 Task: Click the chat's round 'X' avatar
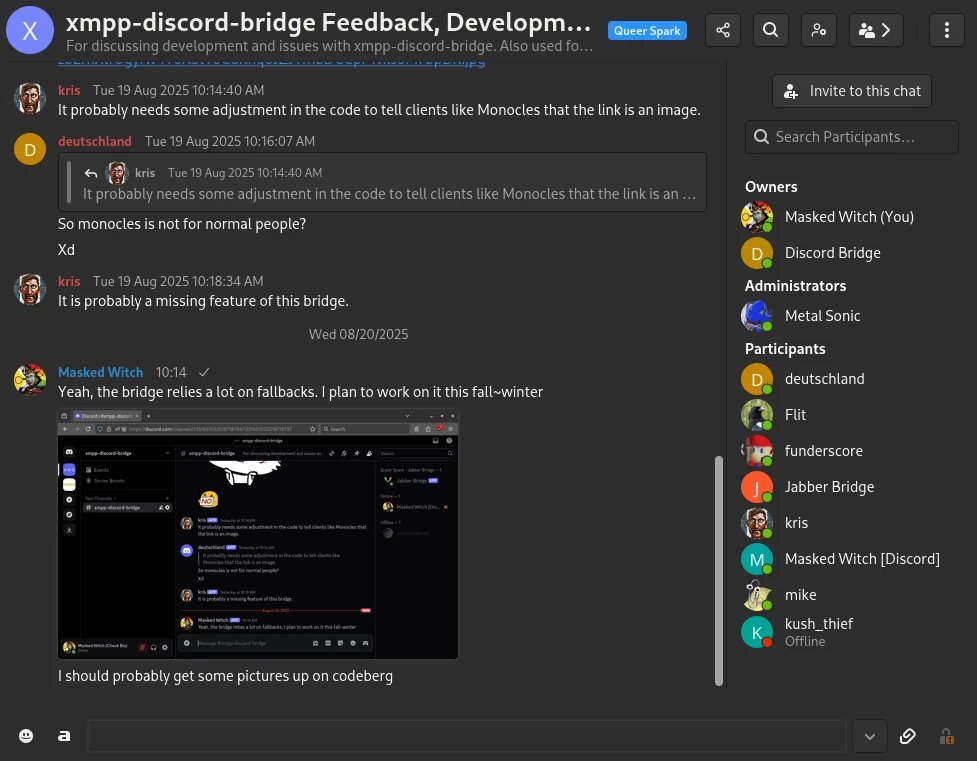coord(30,30)
